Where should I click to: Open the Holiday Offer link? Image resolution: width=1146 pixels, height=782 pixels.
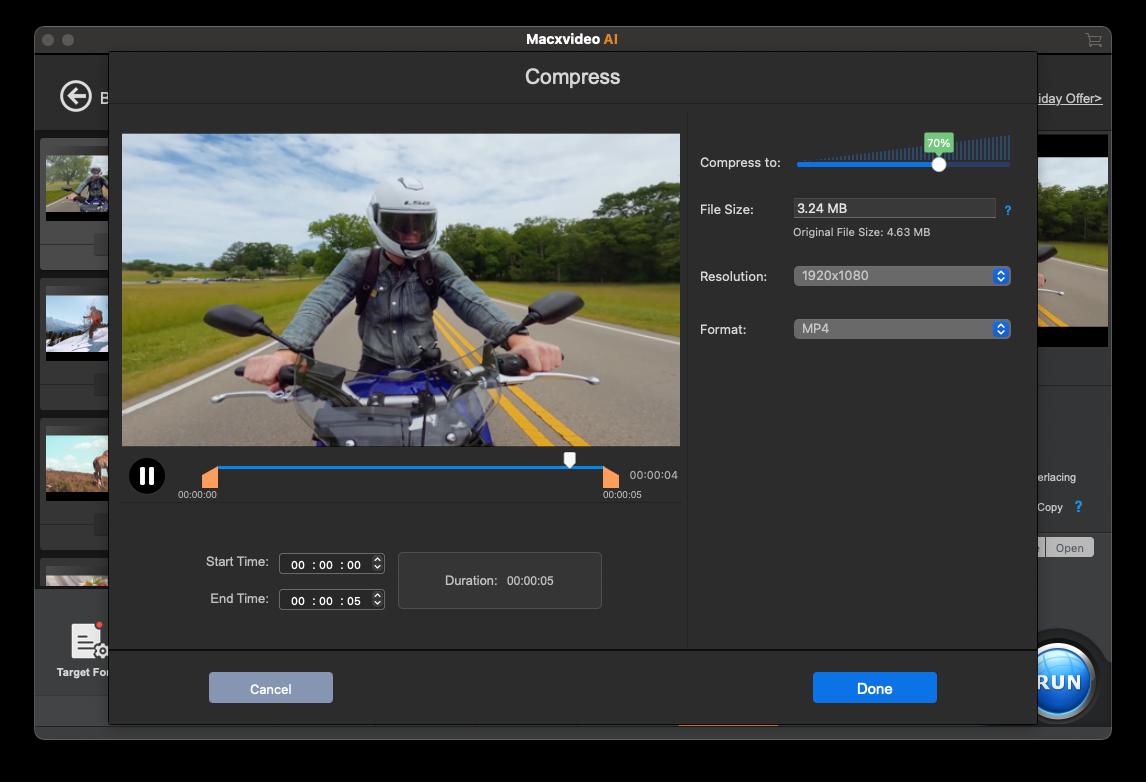1069,98
